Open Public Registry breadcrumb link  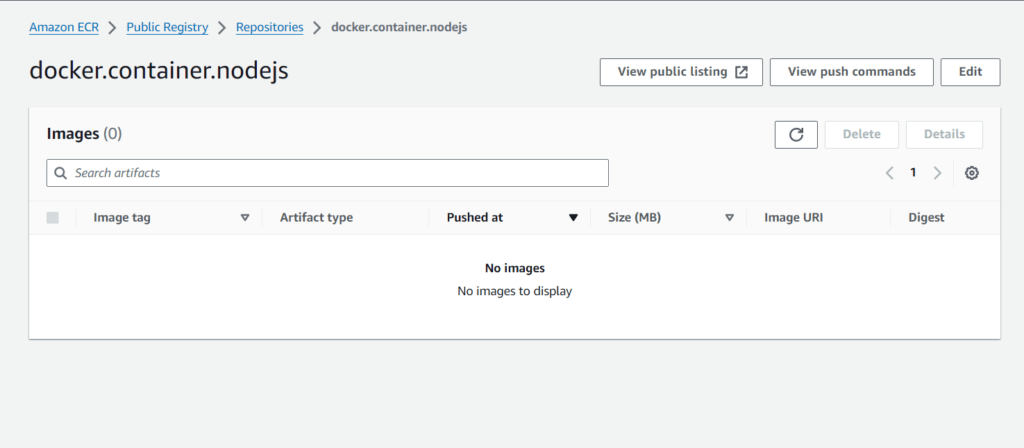point(167,27)
